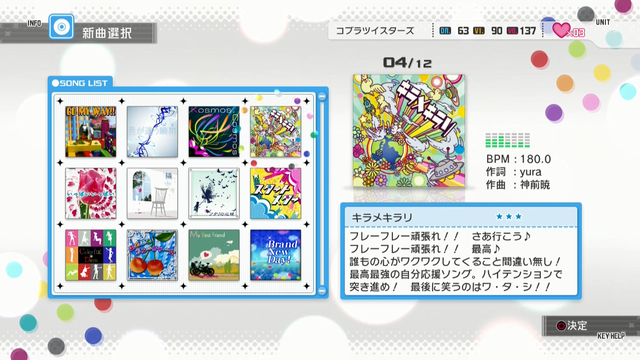Image resolution: width=640 pixels, height=360 pixels.
Task: Click the UNIT label
Action: [602, 22]
